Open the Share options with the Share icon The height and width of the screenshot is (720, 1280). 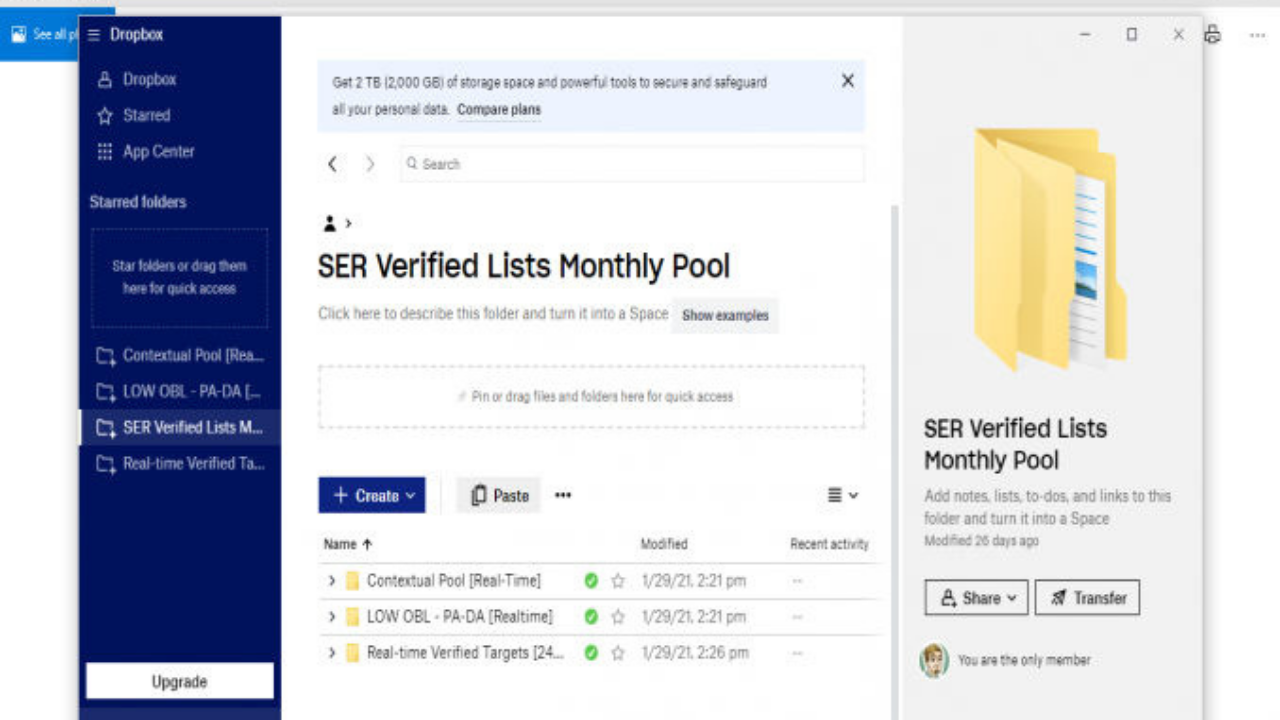[x=947, y=597]
